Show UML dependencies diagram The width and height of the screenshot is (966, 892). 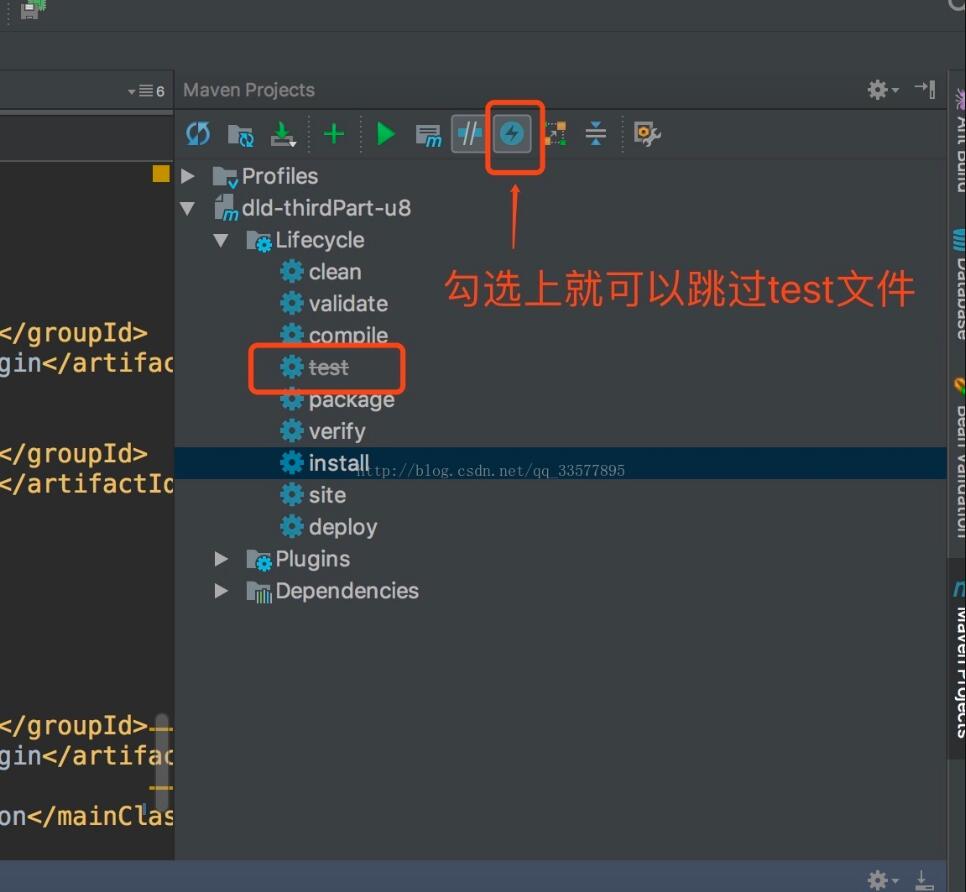tap(555, 133)
